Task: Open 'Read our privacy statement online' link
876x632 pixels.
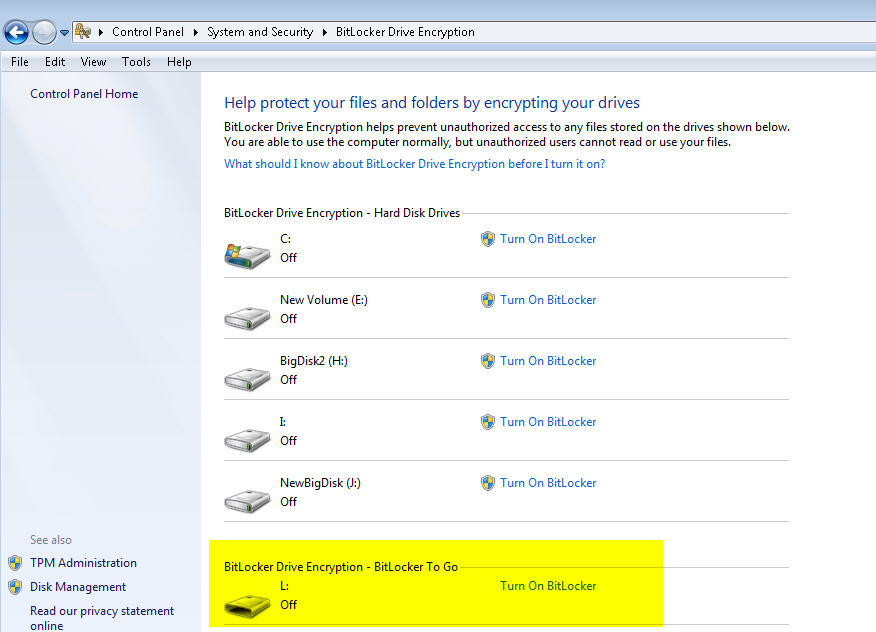Action: (x=102, y=618)
